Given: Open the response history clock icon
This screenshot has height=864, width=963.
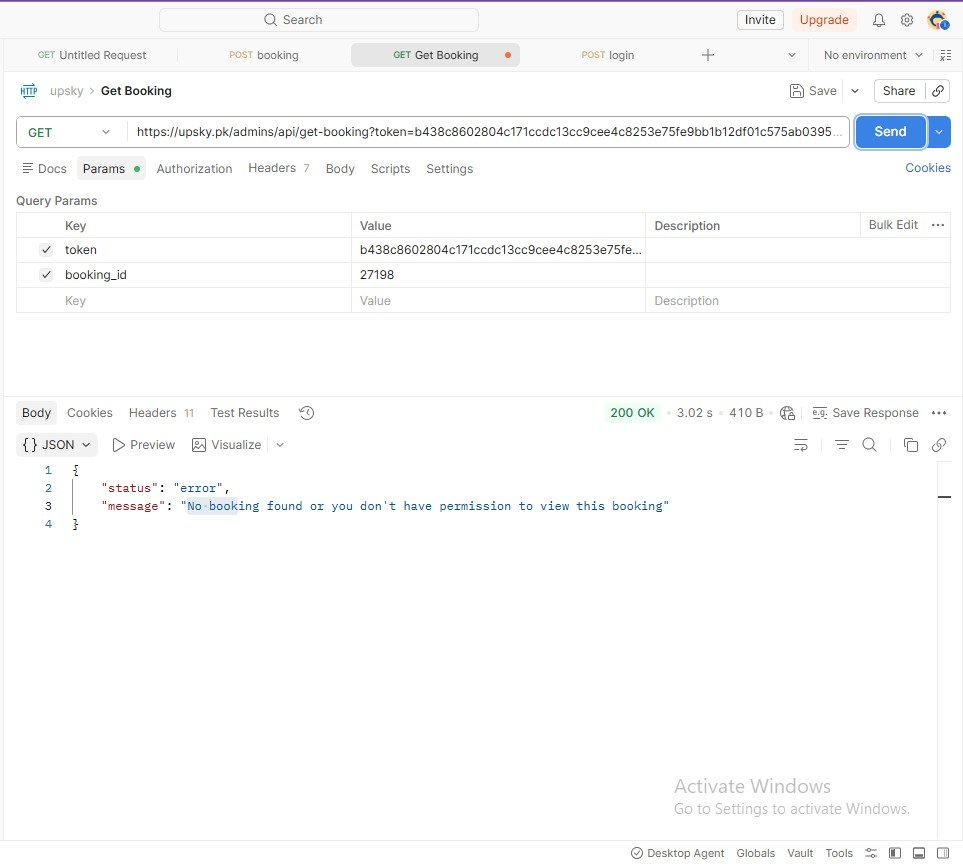Looking at the screenshot, I should pos(306,413).
